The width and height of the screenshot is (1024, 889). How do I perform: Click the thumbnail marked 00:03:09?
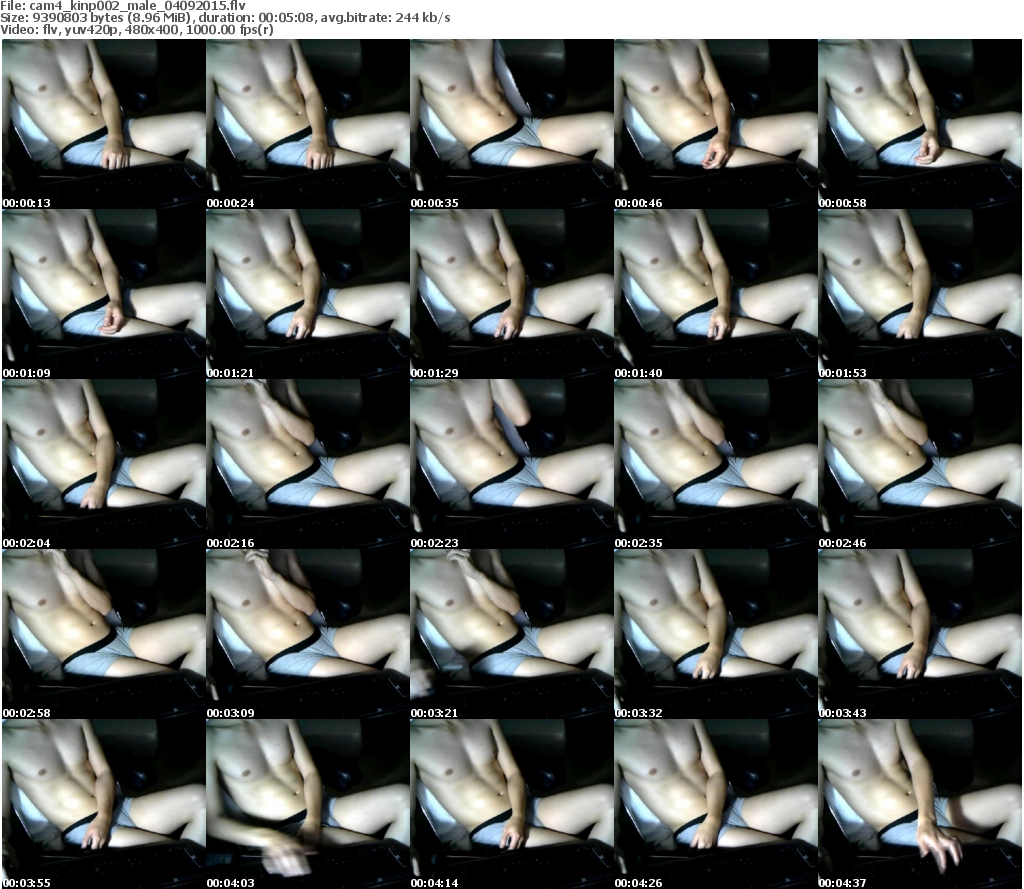pos(308,634)
